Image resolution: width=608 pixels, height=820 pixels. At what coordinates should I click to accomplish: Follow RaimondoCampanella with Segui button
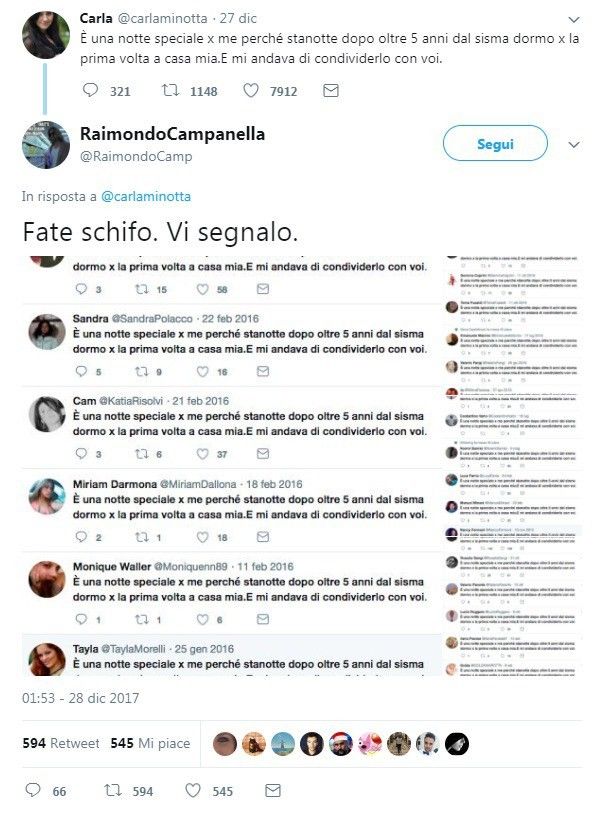coord(495,143)
